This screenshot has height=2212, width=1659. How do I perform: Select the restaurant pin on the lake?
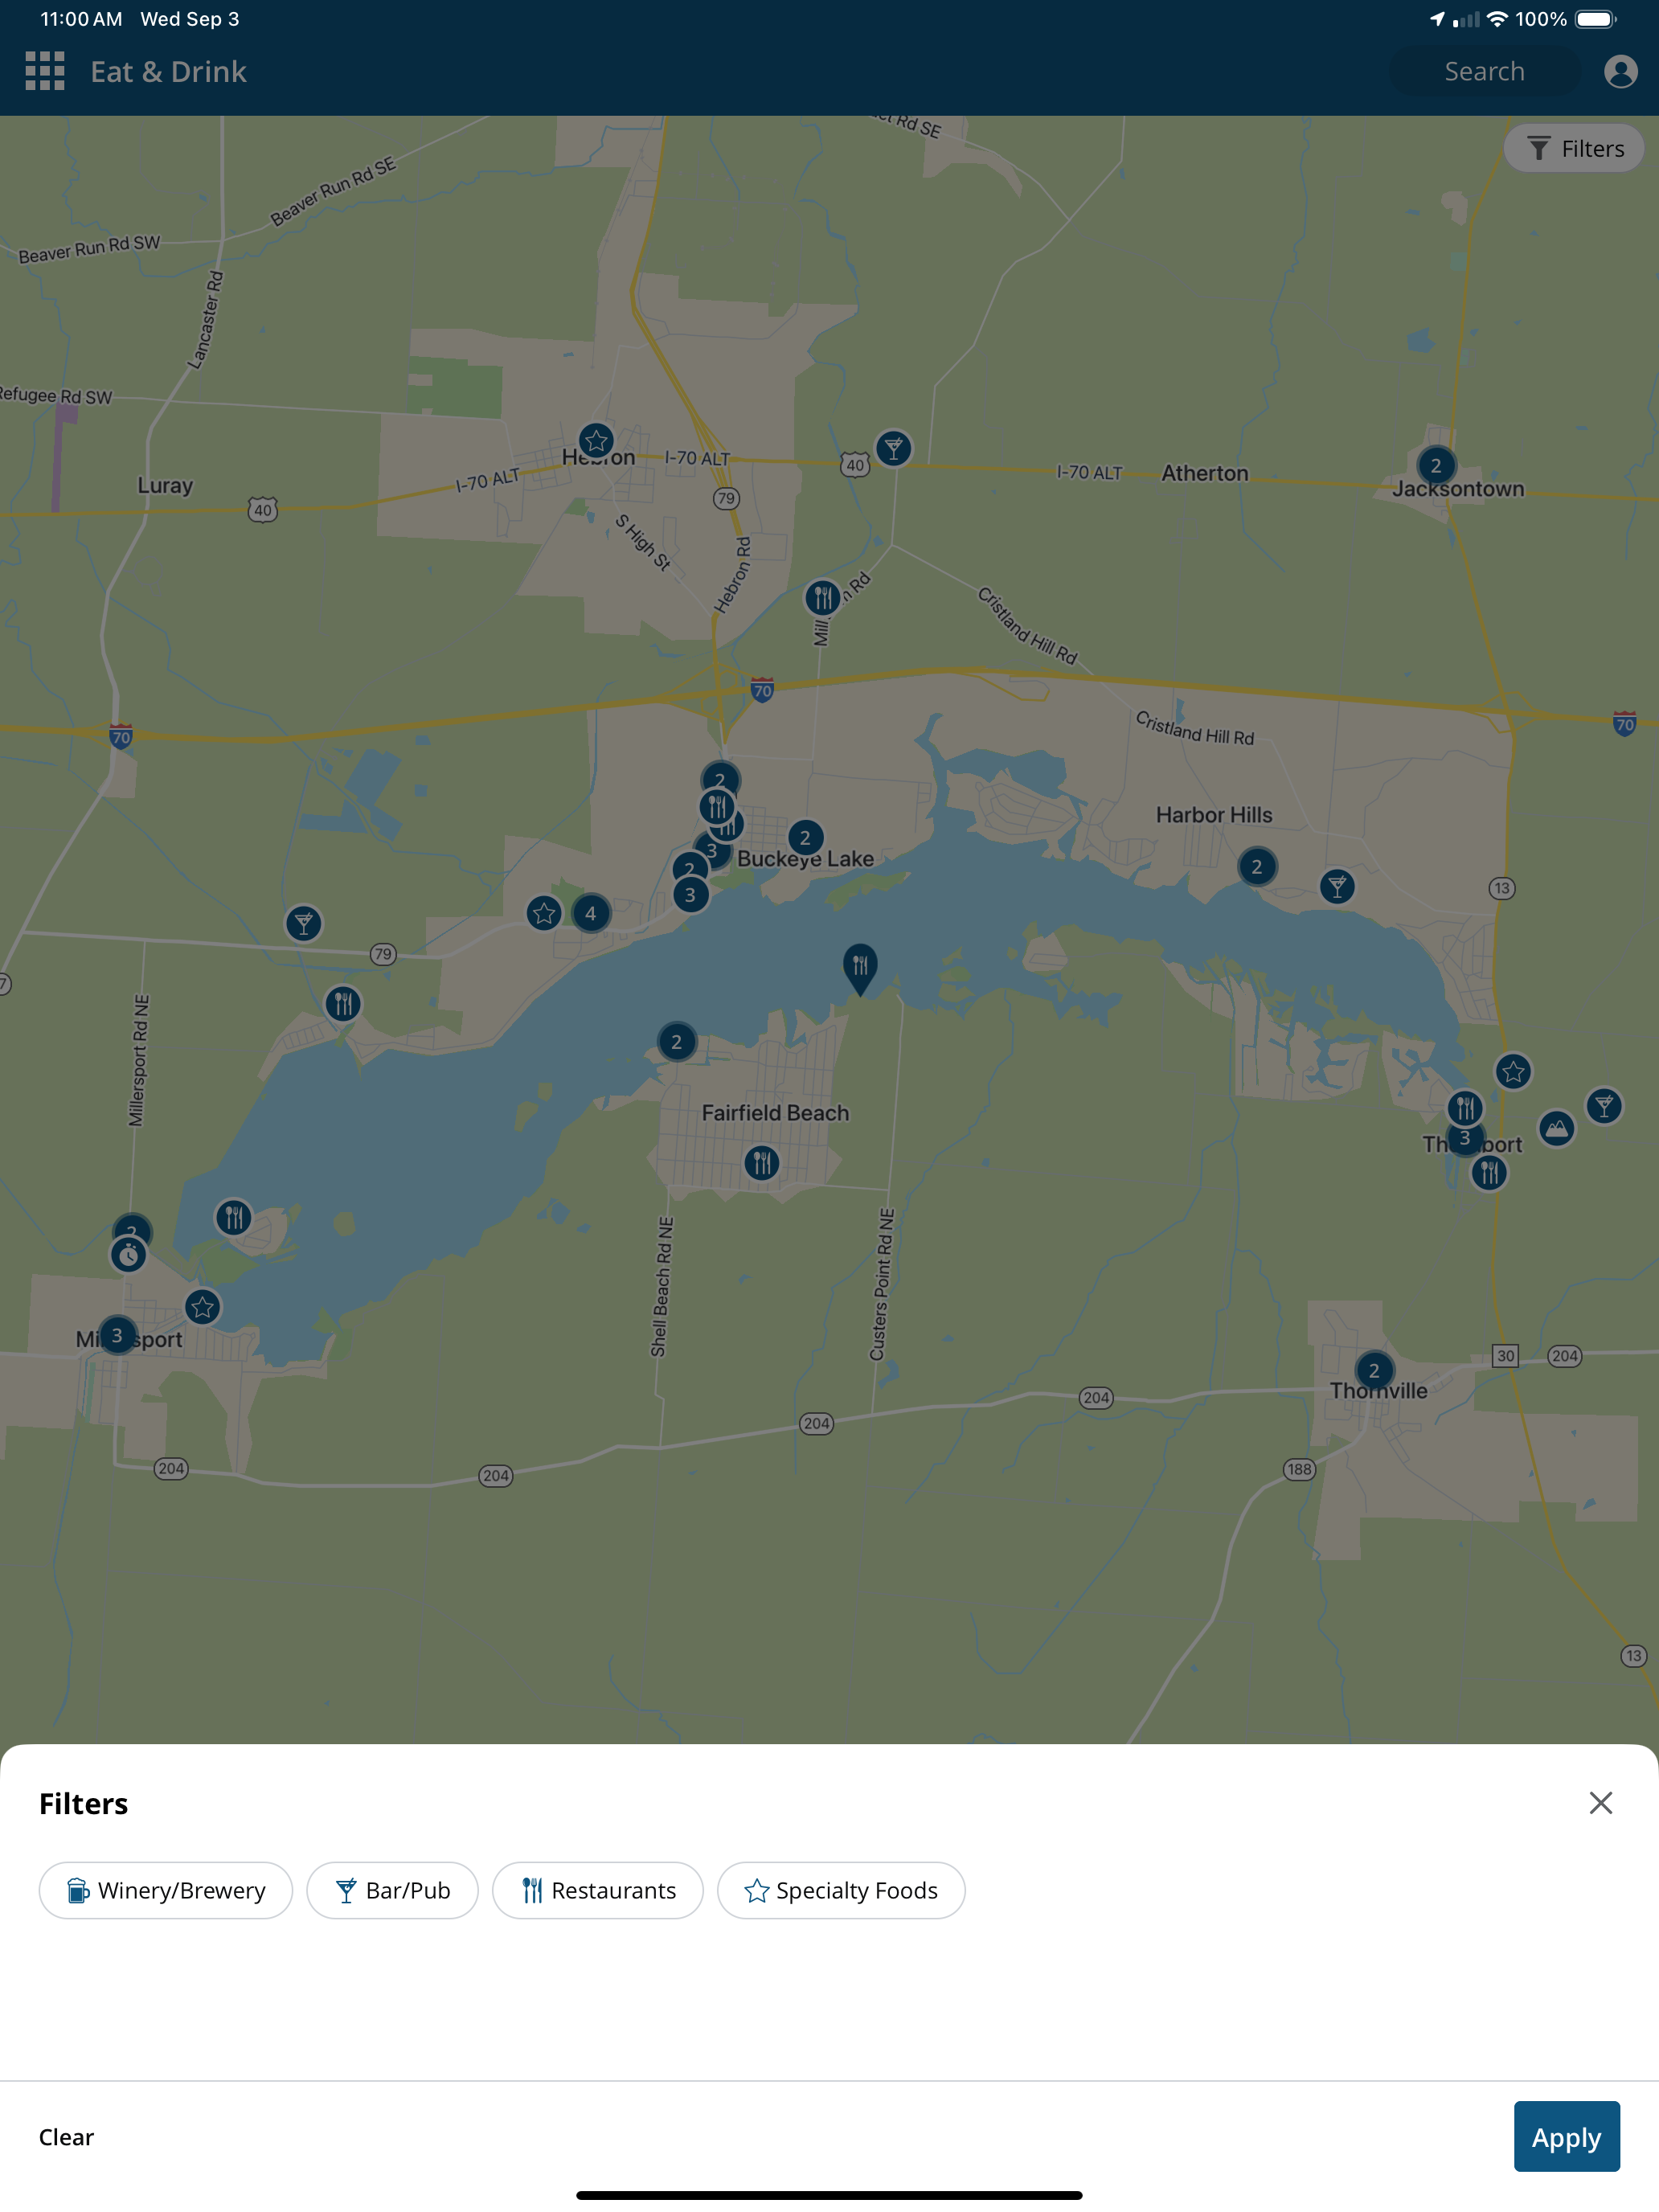860,968
